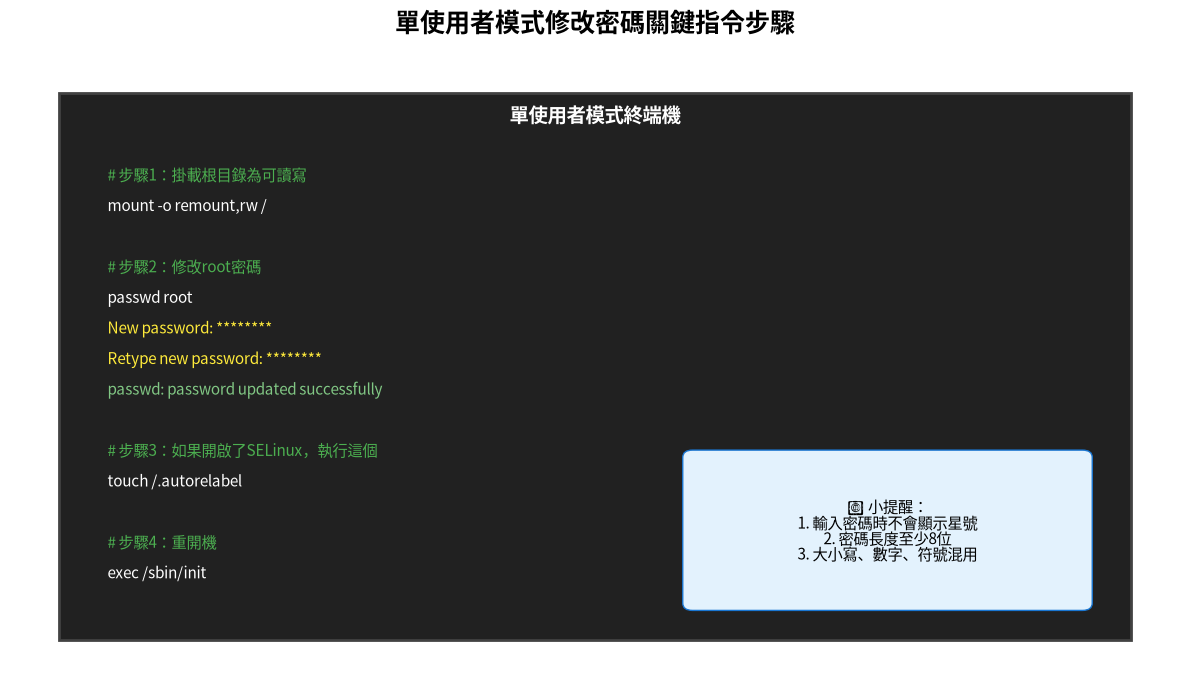Click the command passwd root
This screenshot has height=686, width=1190.
(150, 297)
